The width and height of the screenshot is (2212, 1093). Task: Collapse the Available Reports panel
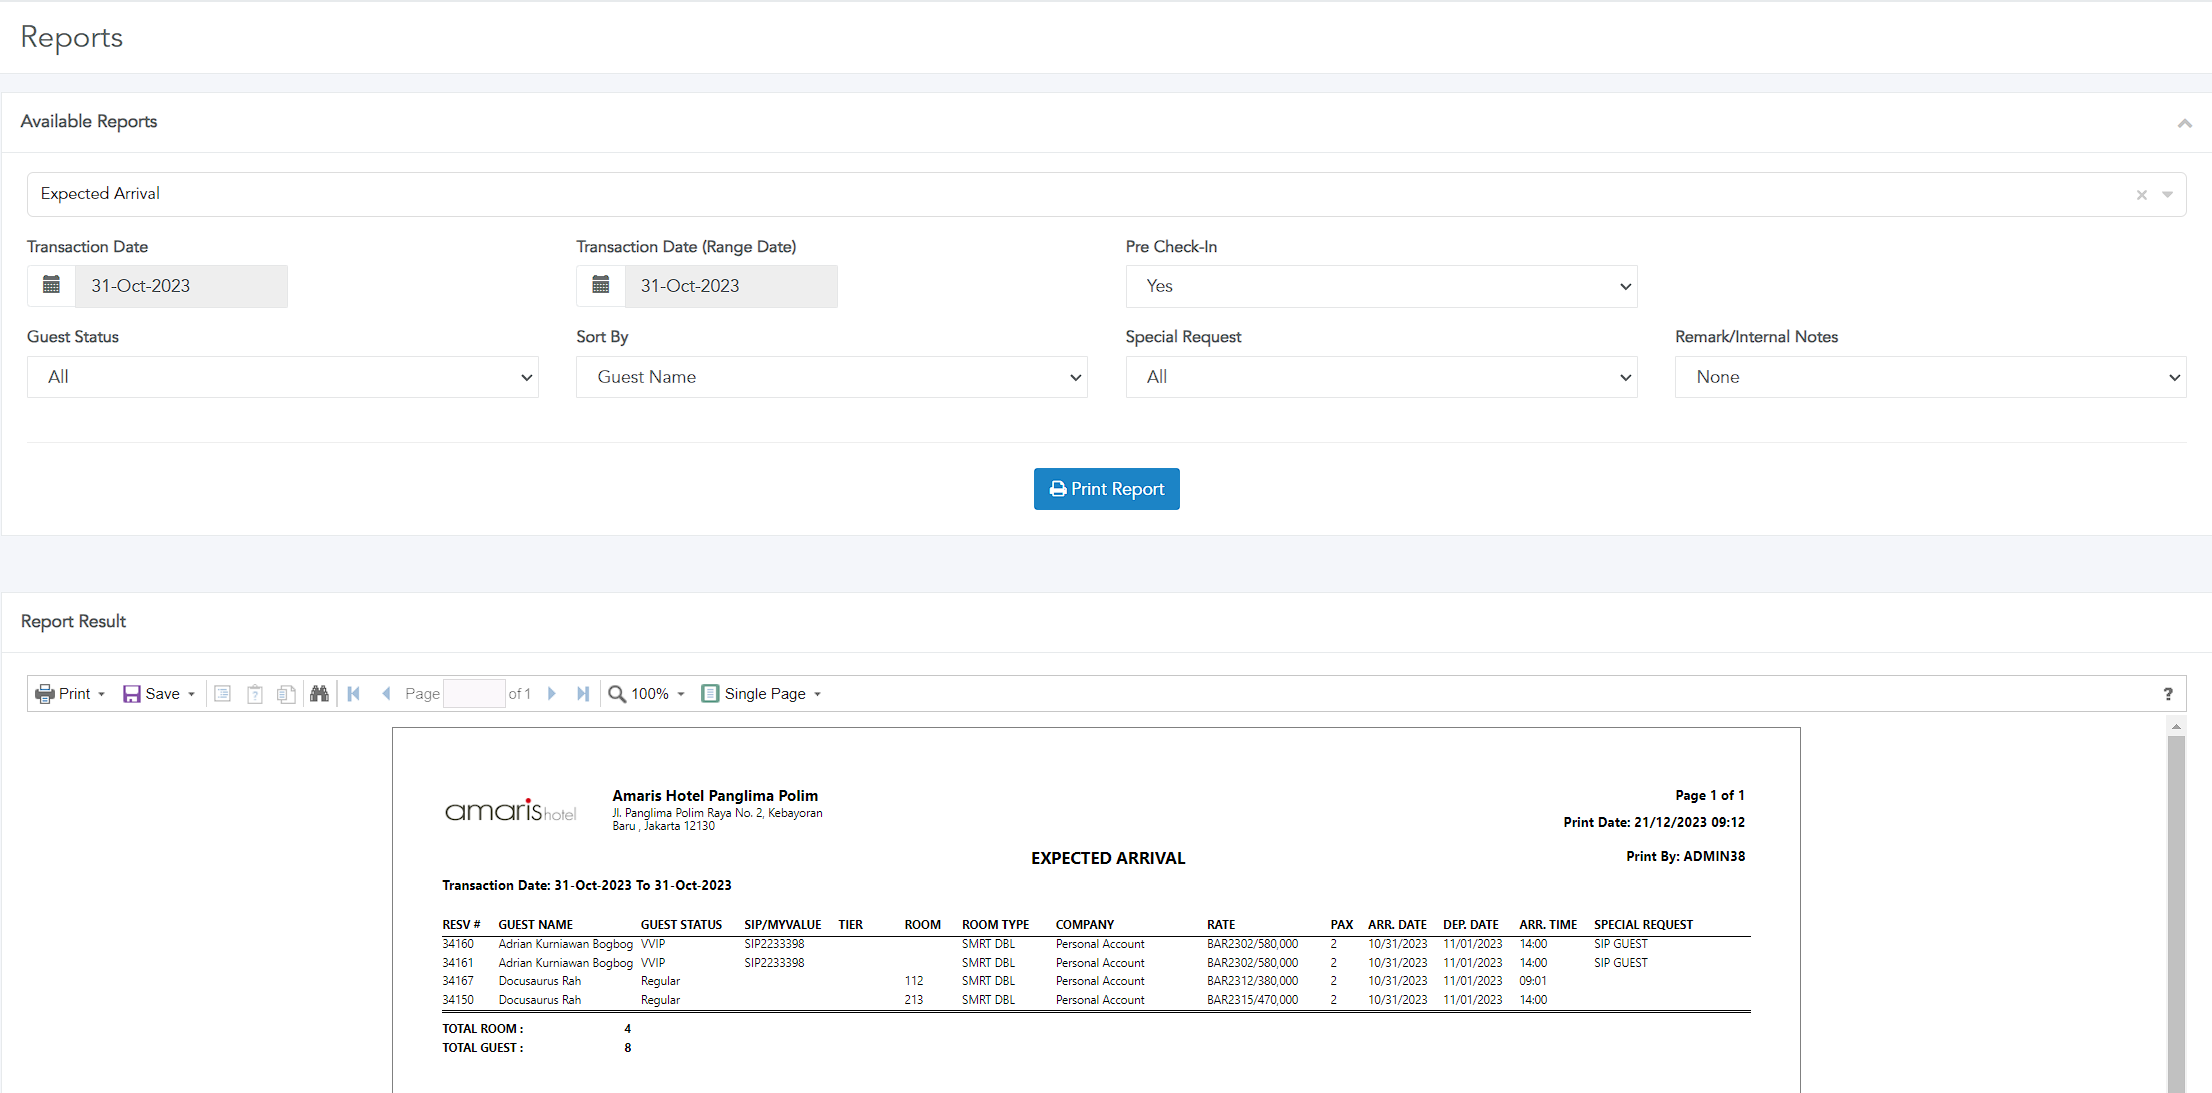(x=2185, y=123)
